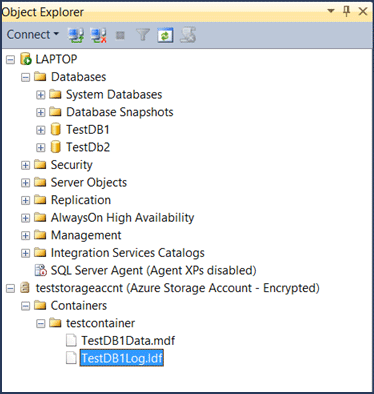Select the TestDB1 database label
This screenshot has width=374, height=394.
click(88, 129)
